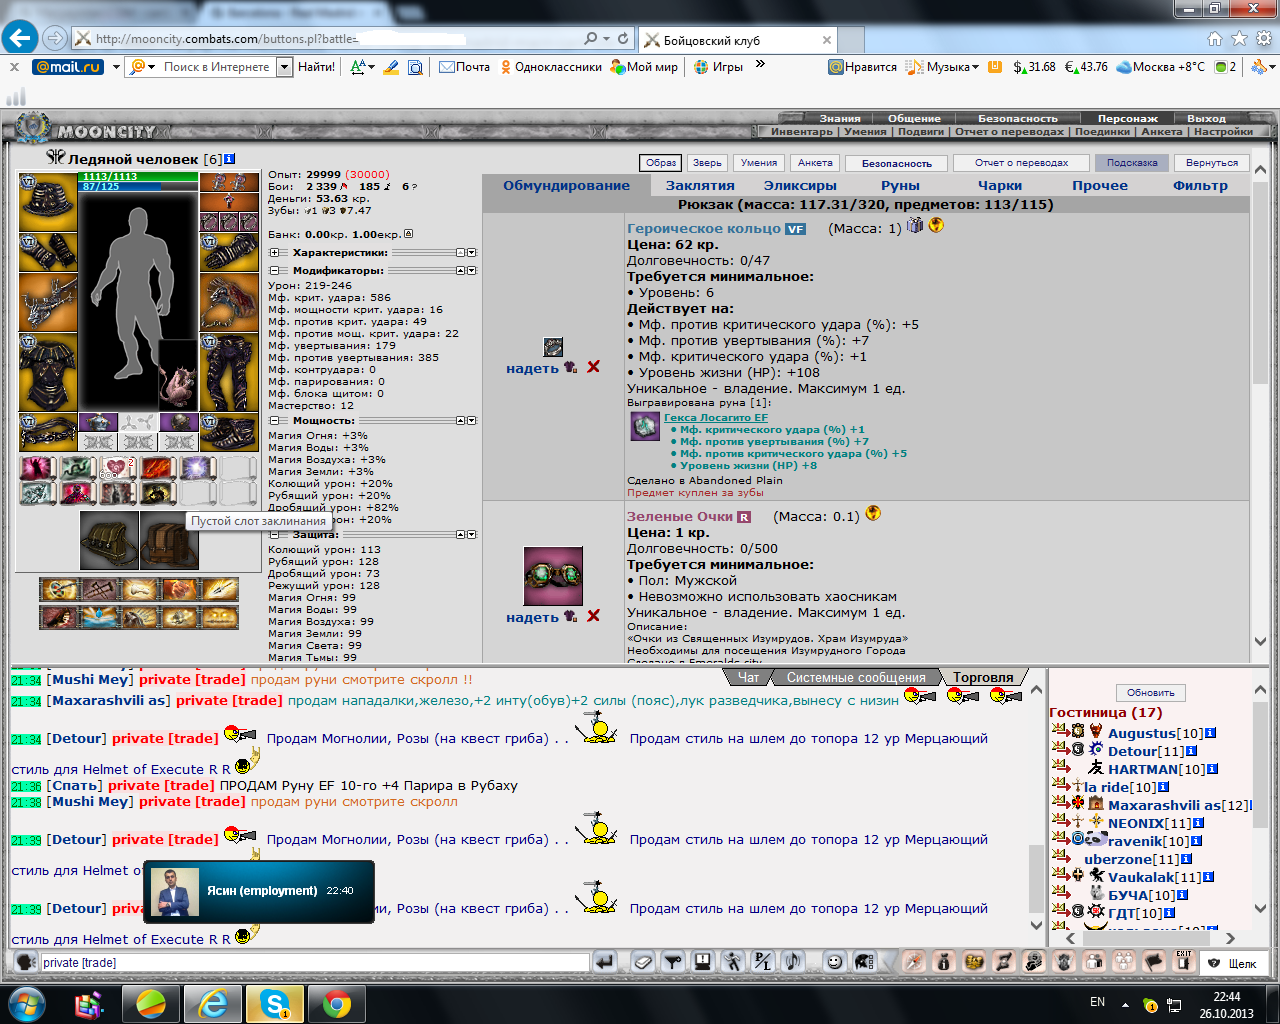1280x1024 pixels.
Task: Click the info icon next to Detour[11]
Action: (1191, 751)
